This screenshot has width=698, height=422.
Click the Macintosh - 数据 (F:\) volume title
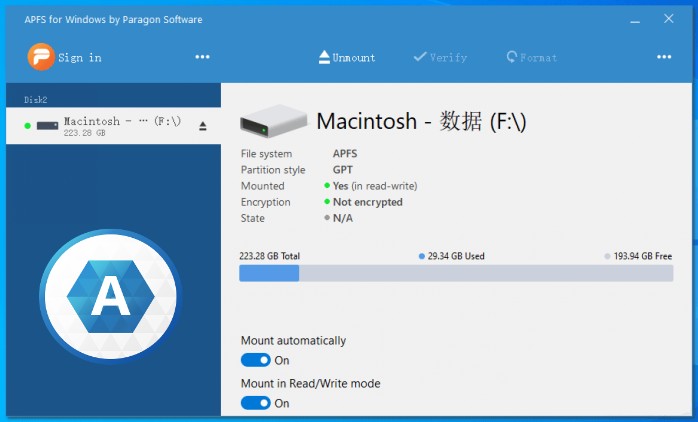[x=421, y=121]
